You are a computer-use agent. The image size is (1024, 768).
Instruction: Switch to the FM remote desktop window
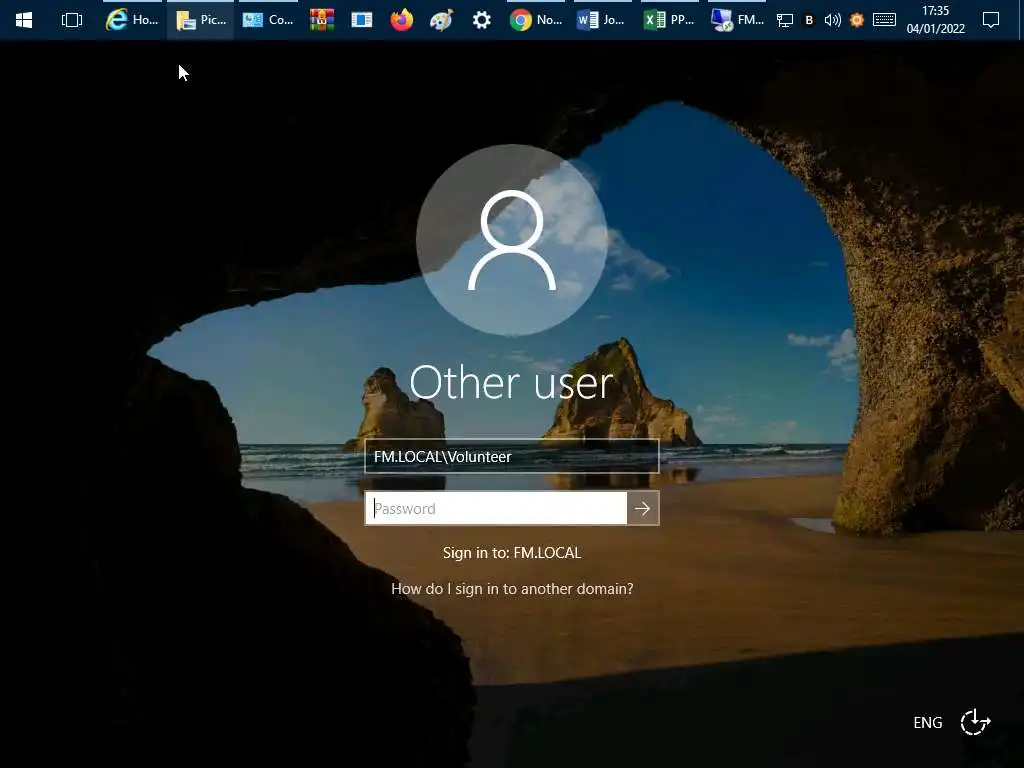737,20
